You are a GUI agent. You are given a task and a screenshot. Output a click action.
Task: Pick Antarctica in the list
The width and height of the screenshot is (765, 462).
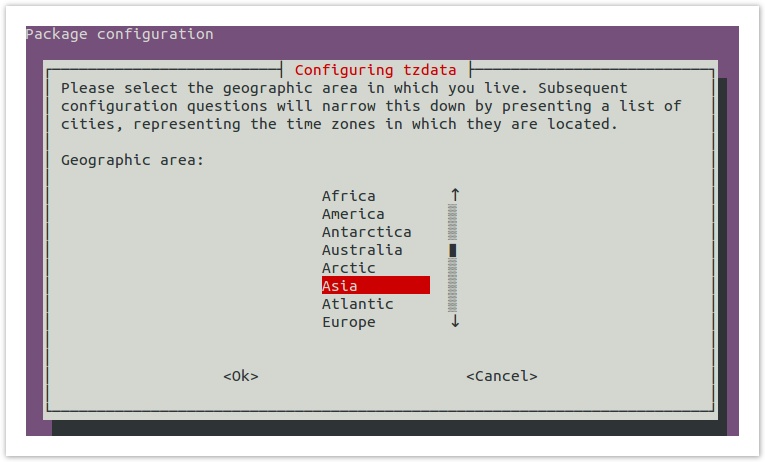click(x=366, y=232)
